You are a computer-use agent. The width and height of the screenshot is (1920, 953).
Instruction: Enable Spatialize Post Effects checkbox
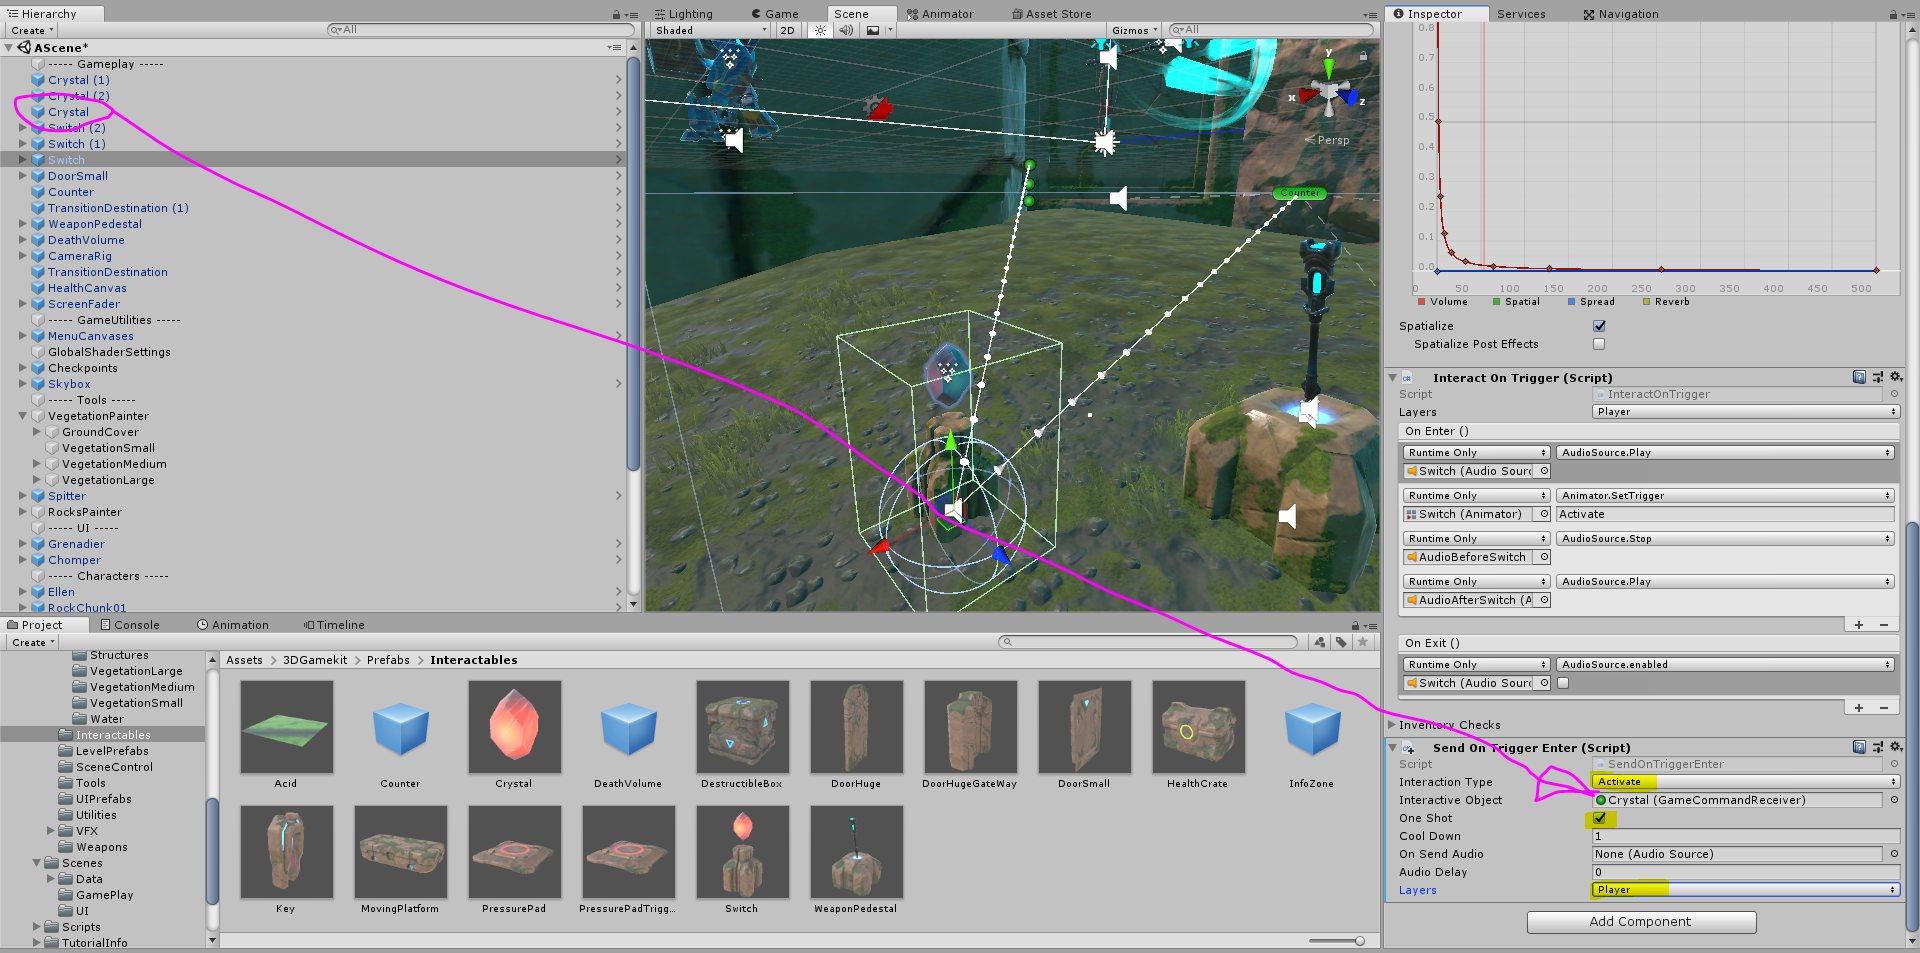(1599, 344)
